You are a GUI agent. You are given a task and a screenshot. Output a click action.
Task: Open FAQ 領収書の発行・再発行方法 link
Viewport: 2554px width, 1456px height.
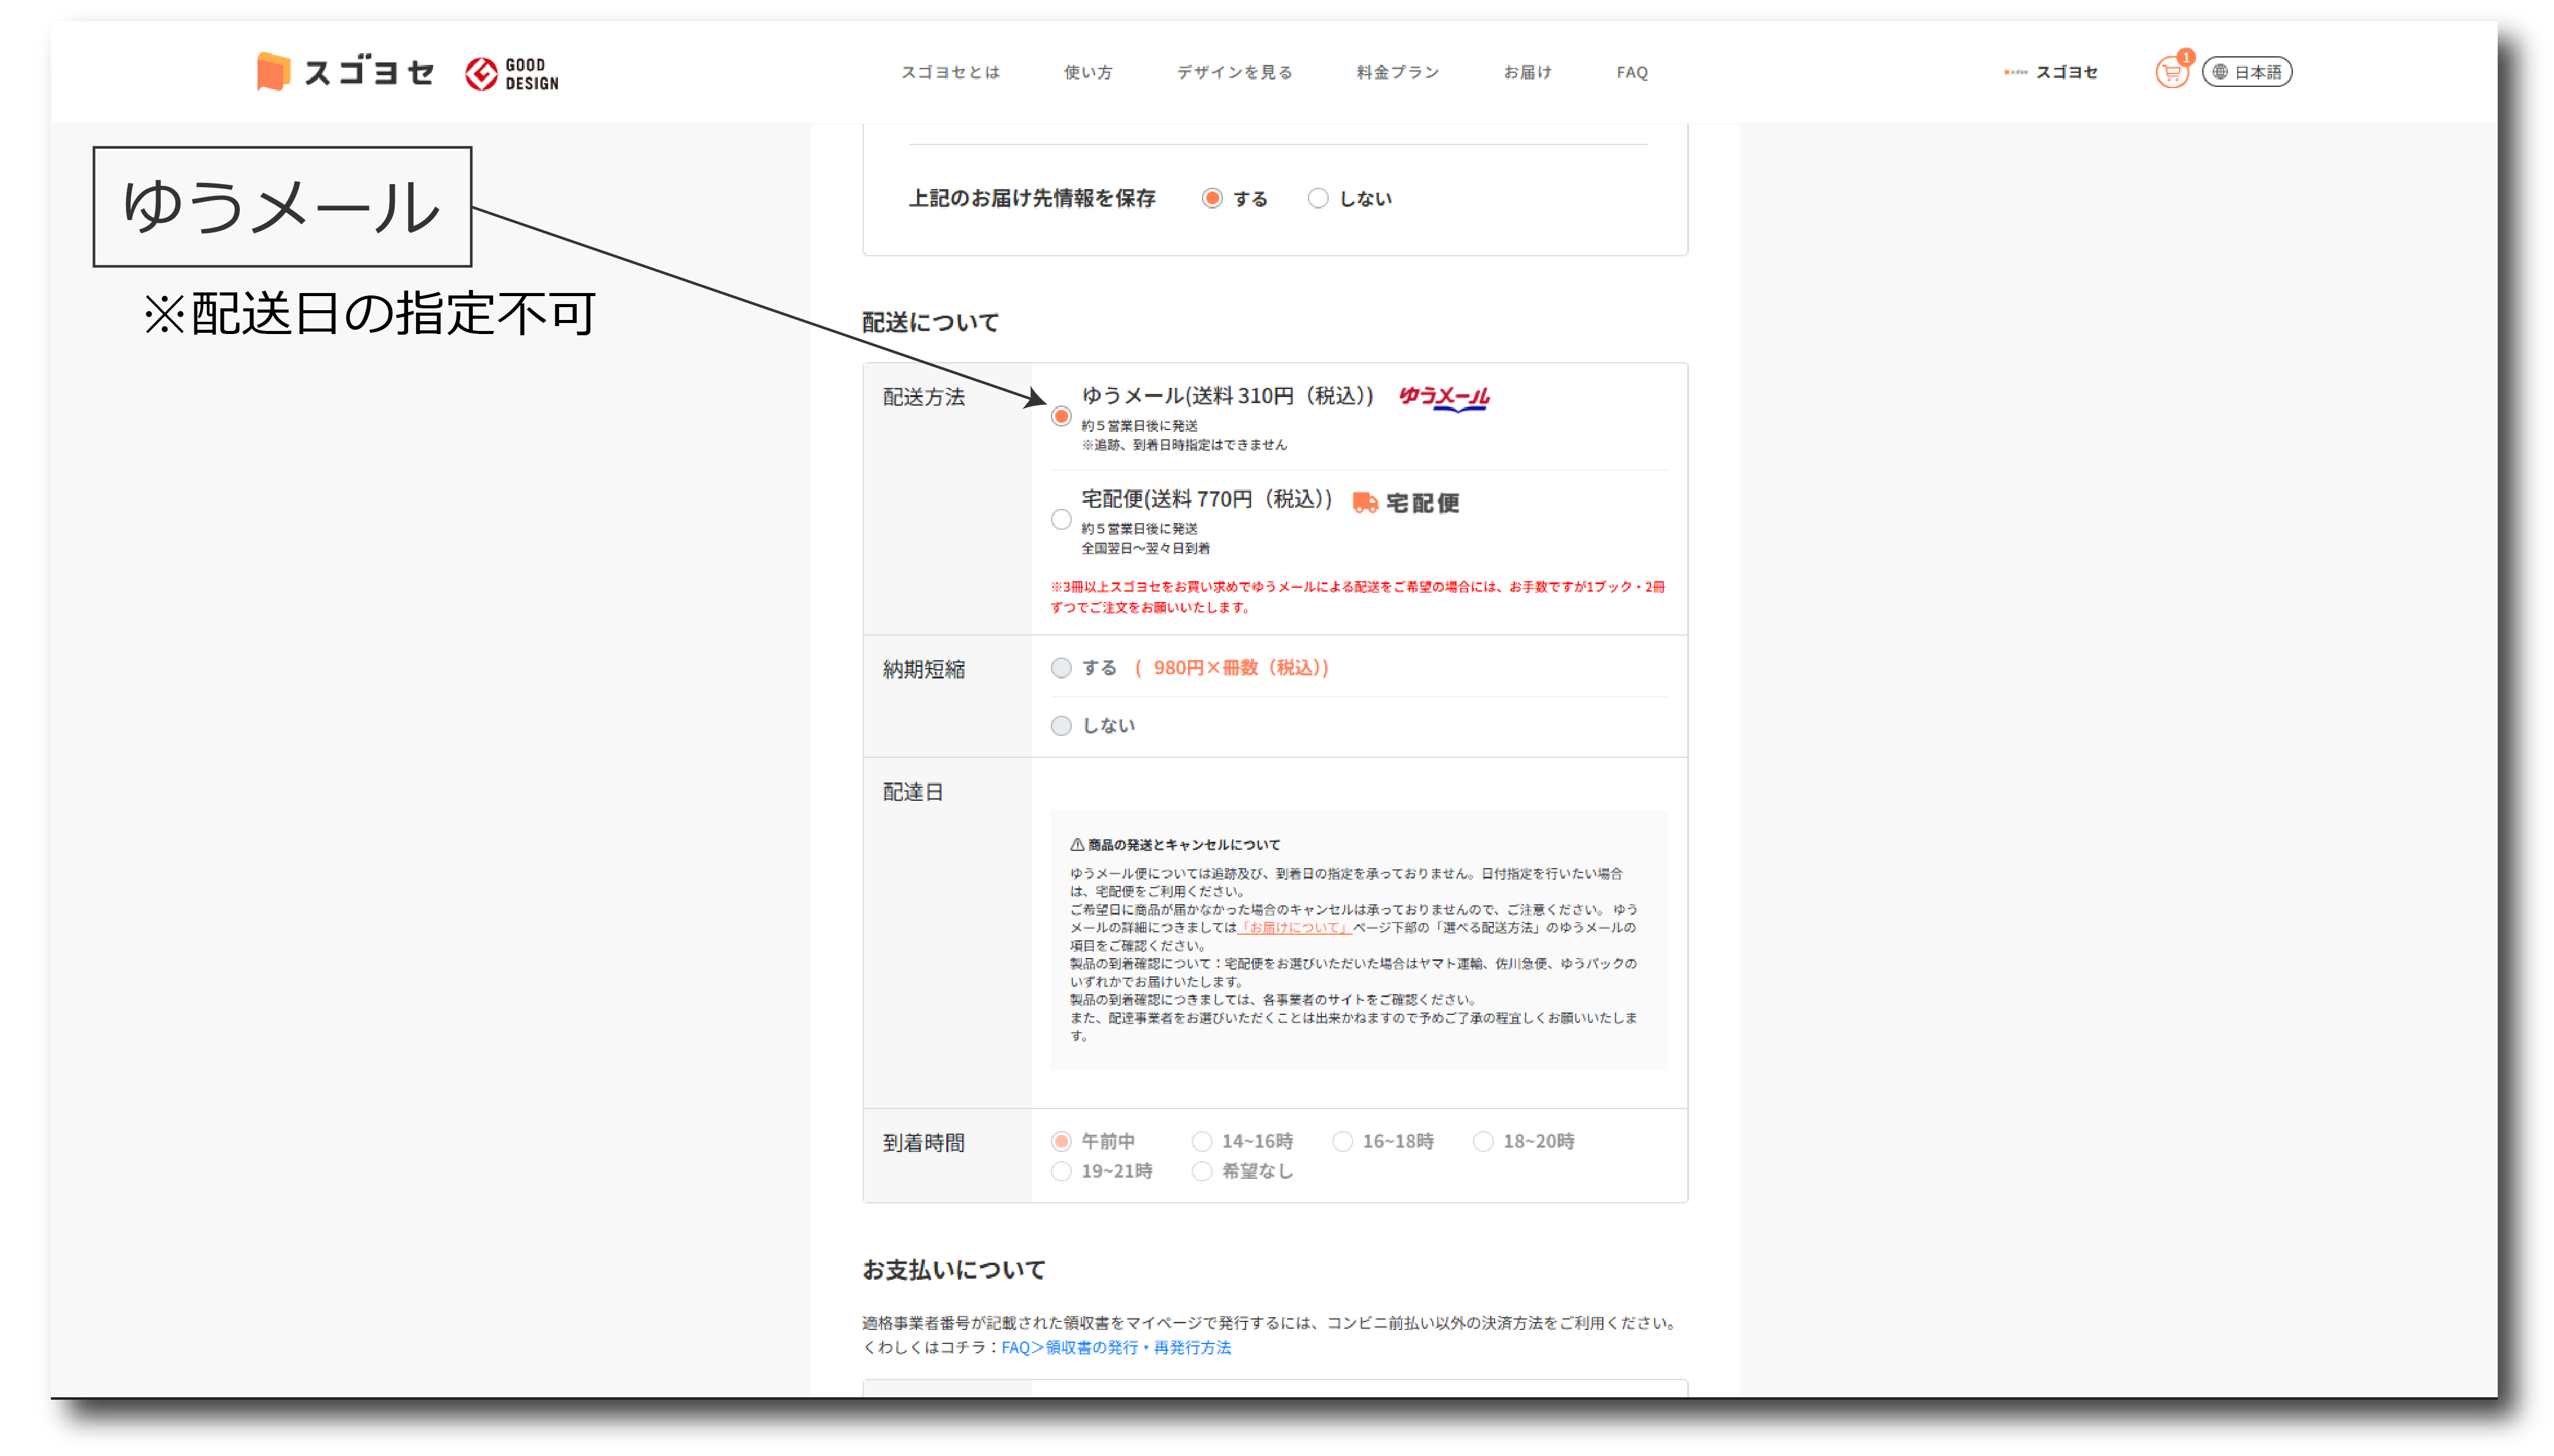pyautogui.click(x=1116, y=1348)
